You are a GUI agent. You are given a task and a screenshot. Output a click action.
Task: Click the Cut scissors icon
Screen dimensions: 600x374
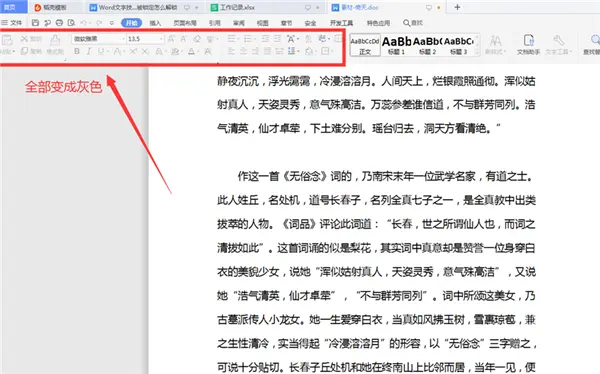point(24,39)
